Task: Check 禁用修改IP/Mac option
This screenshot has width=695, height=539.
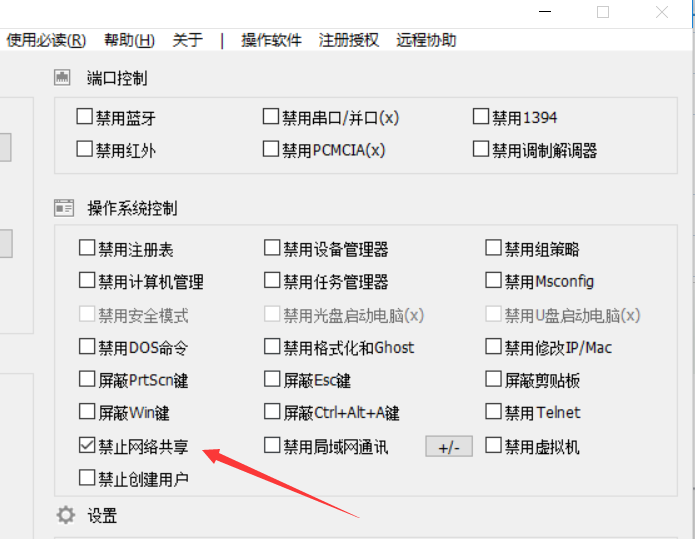Action: point(494,347)
